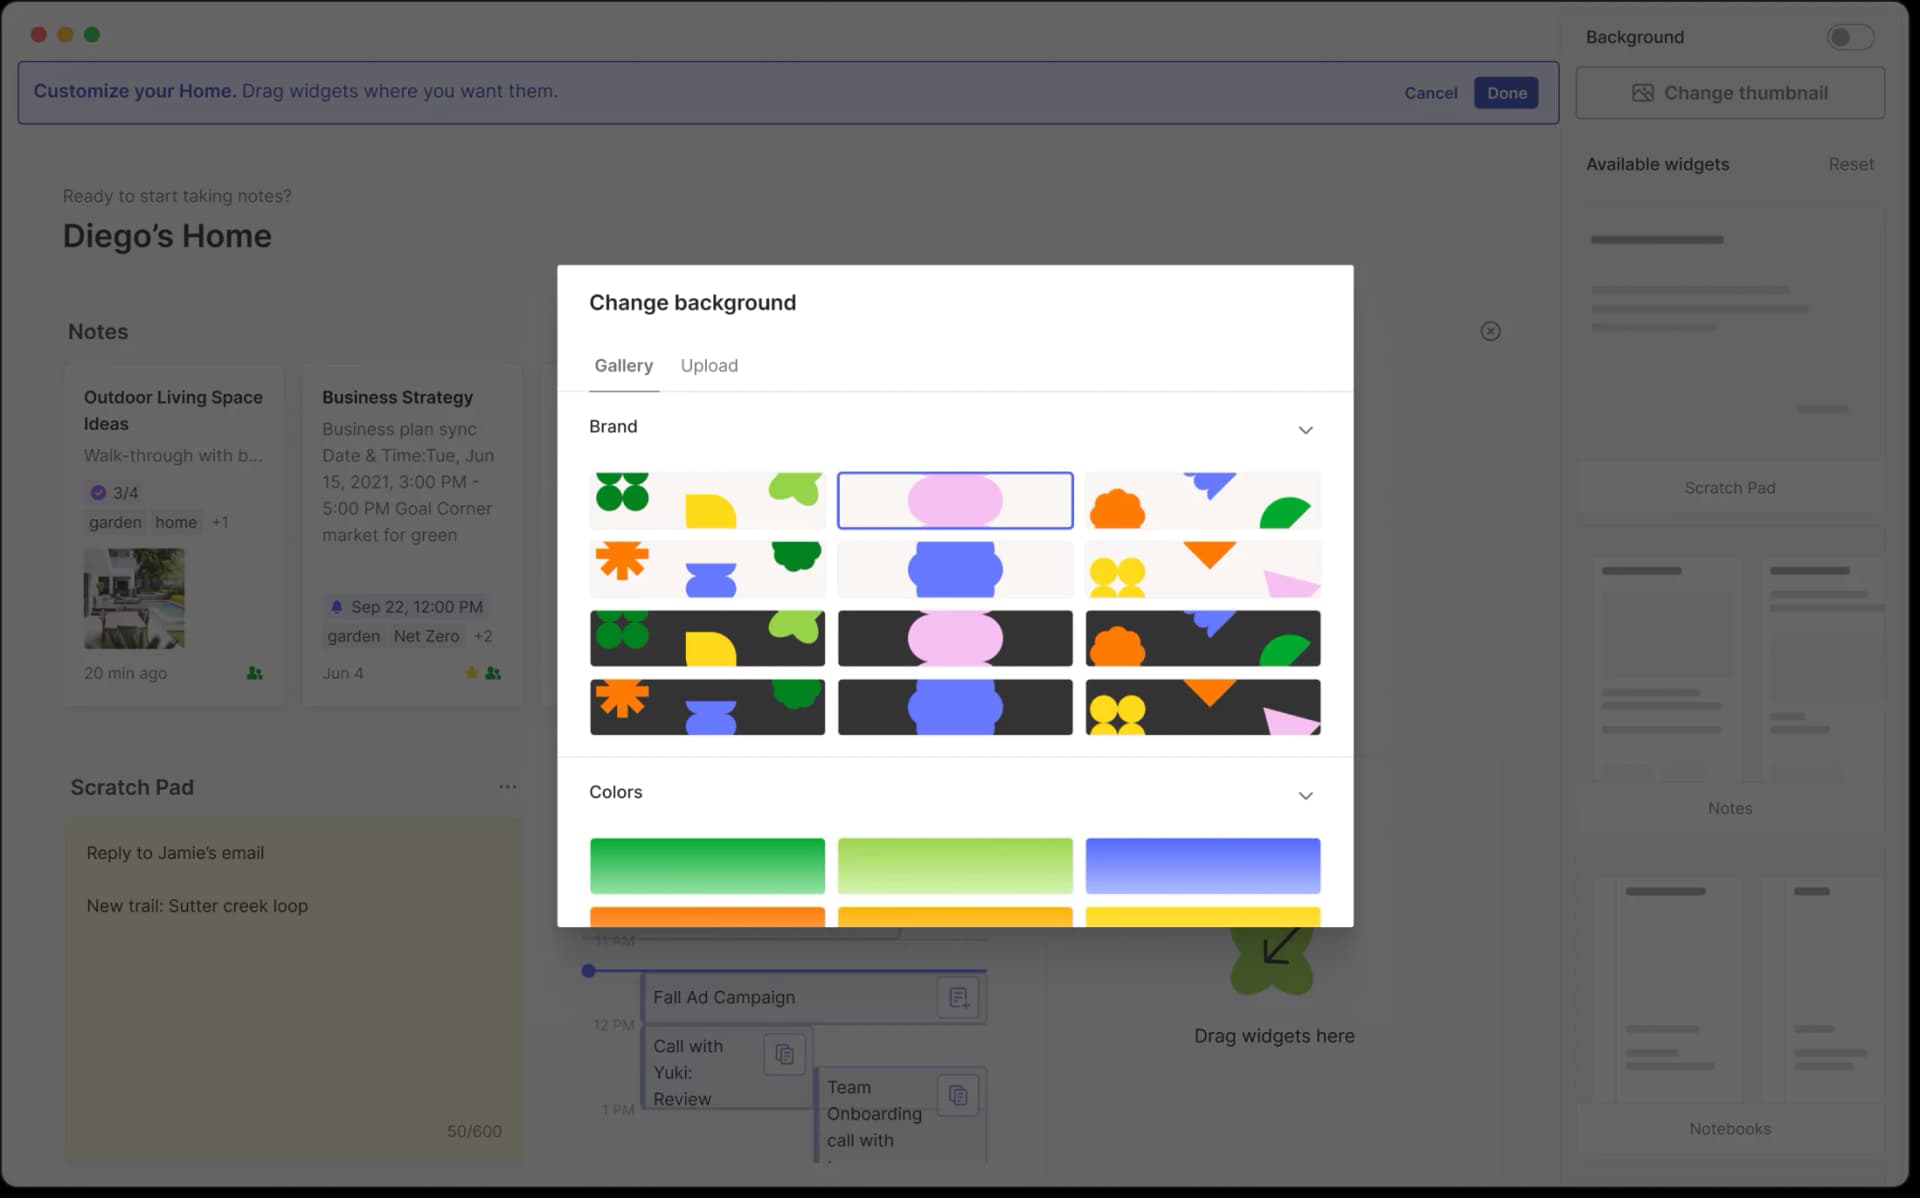Screen dimensions: 1920x1198
Task: Open Scratch Pad options via the ellipsis icon
Action: (507, 786)
